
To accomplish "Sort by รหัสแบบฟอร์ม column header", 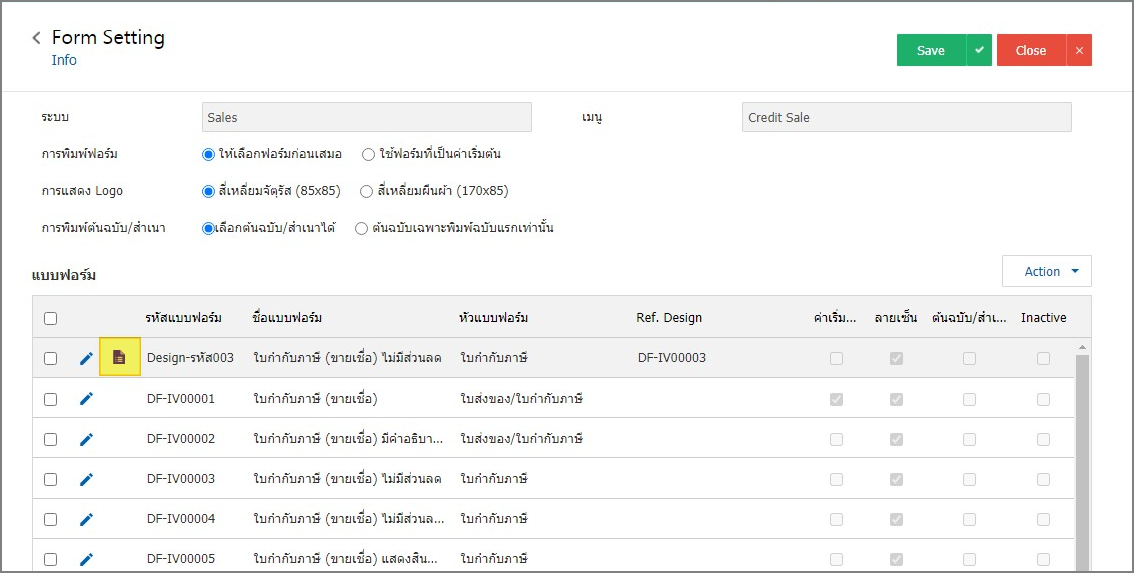I will [183, 318].
